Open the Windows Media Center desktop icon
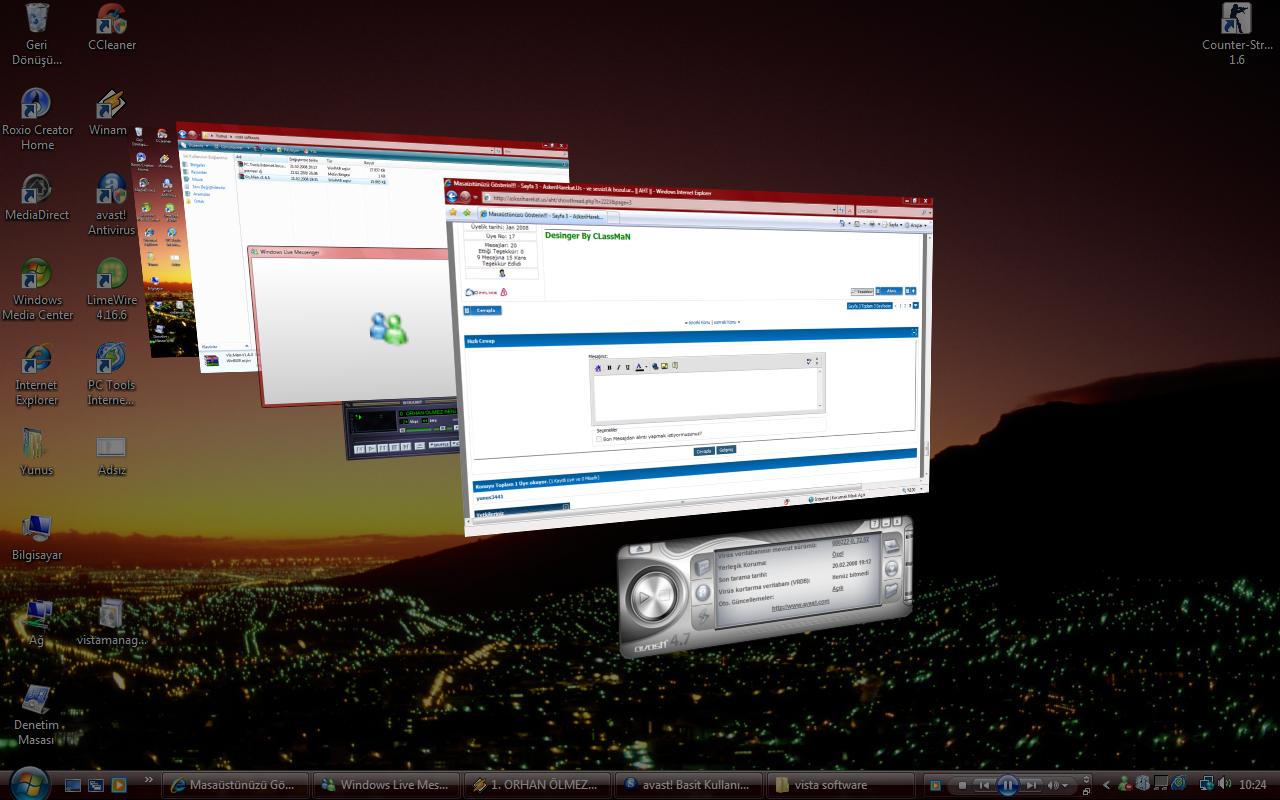The height and width of the screenshot is (800, 1280). [37, 277]
